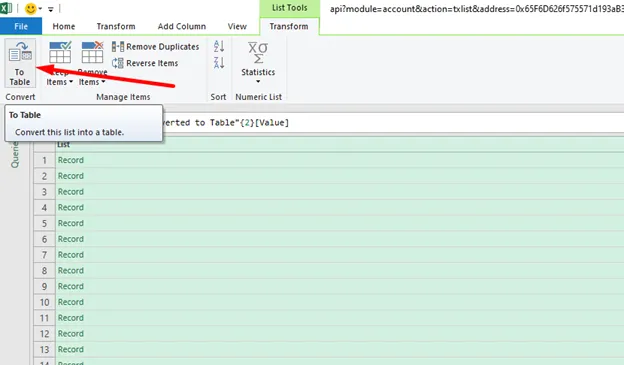This screenshot has height=365, width=624.
Task: Click the To Table convert button
Action: [x=20, y=63]
